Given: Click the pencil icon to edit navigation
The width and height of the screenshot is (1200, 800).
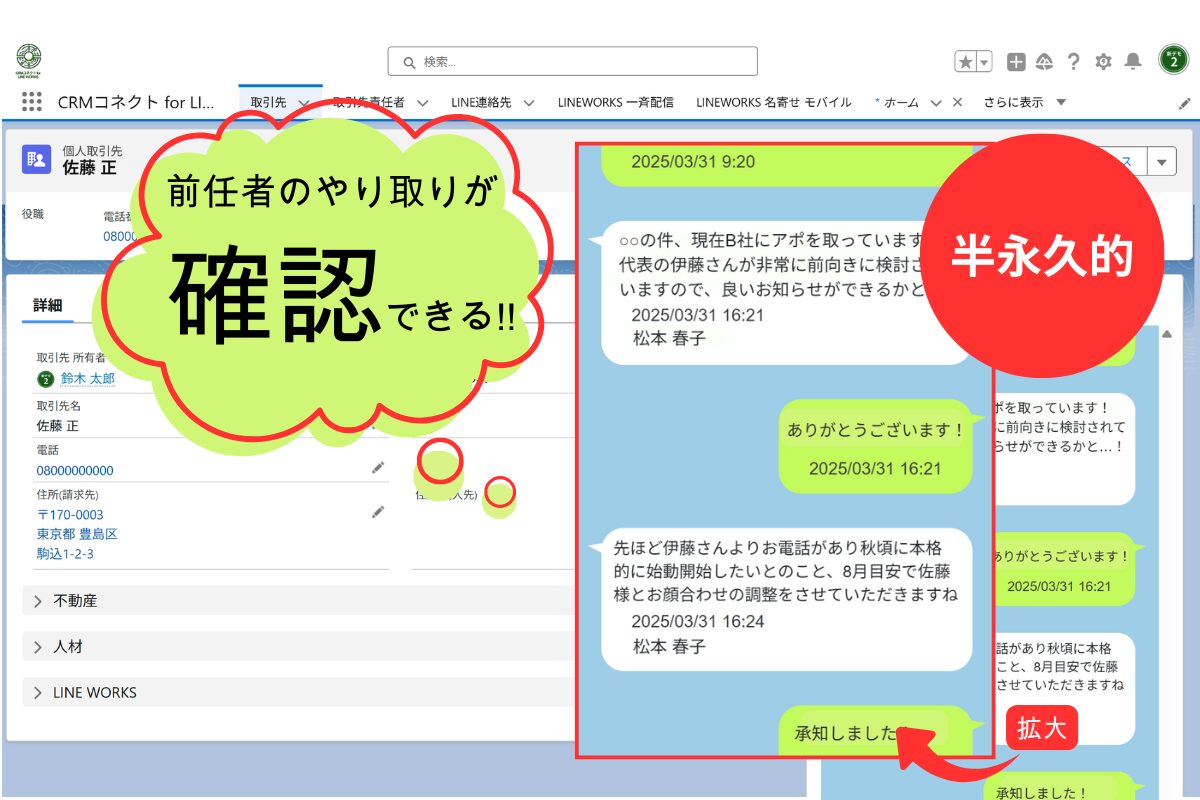Looking at the screenshot, I should [1185, 103].
